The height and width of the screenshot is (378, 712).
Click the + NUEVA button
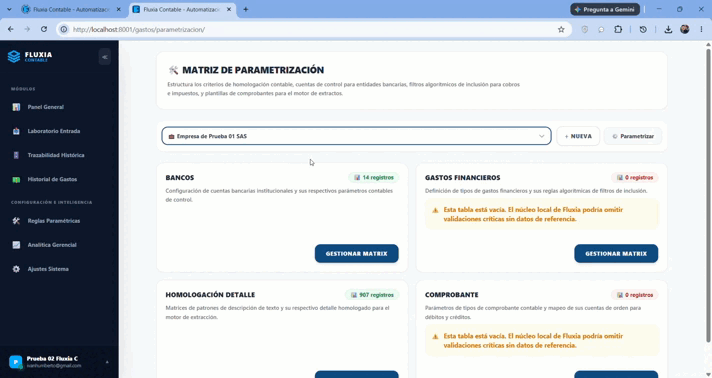coord(578,136)
